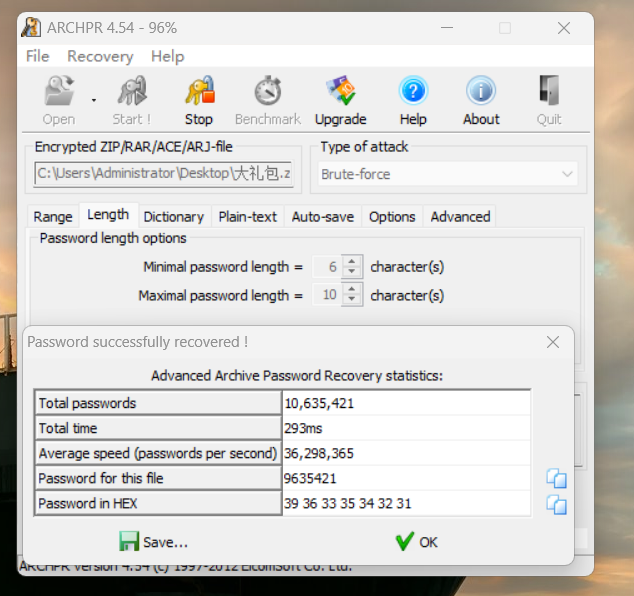
Task: Open the Plain-text tab
Action: pos(247,217)
